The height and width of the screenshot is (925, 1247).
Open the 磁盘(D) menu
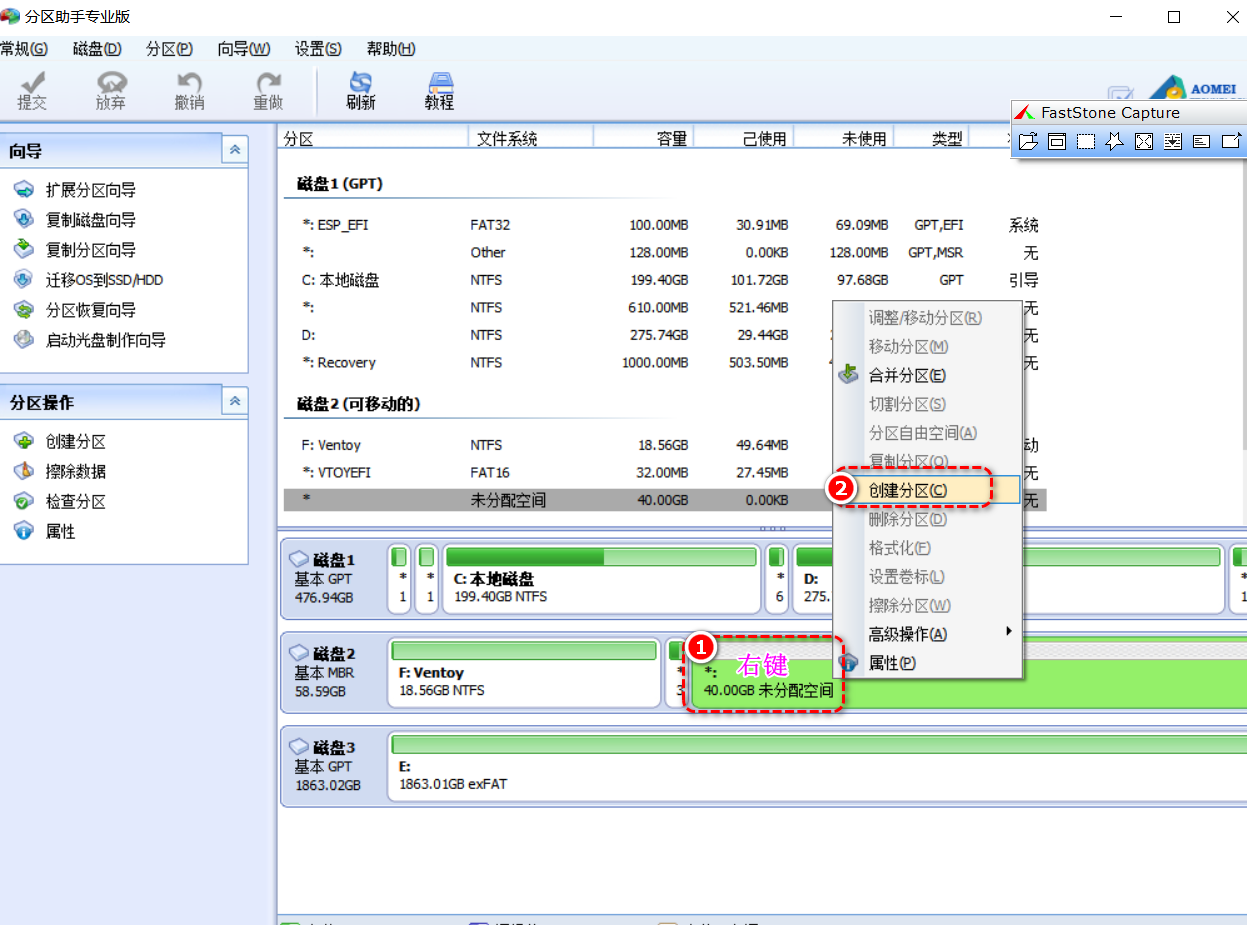(97, 49)
